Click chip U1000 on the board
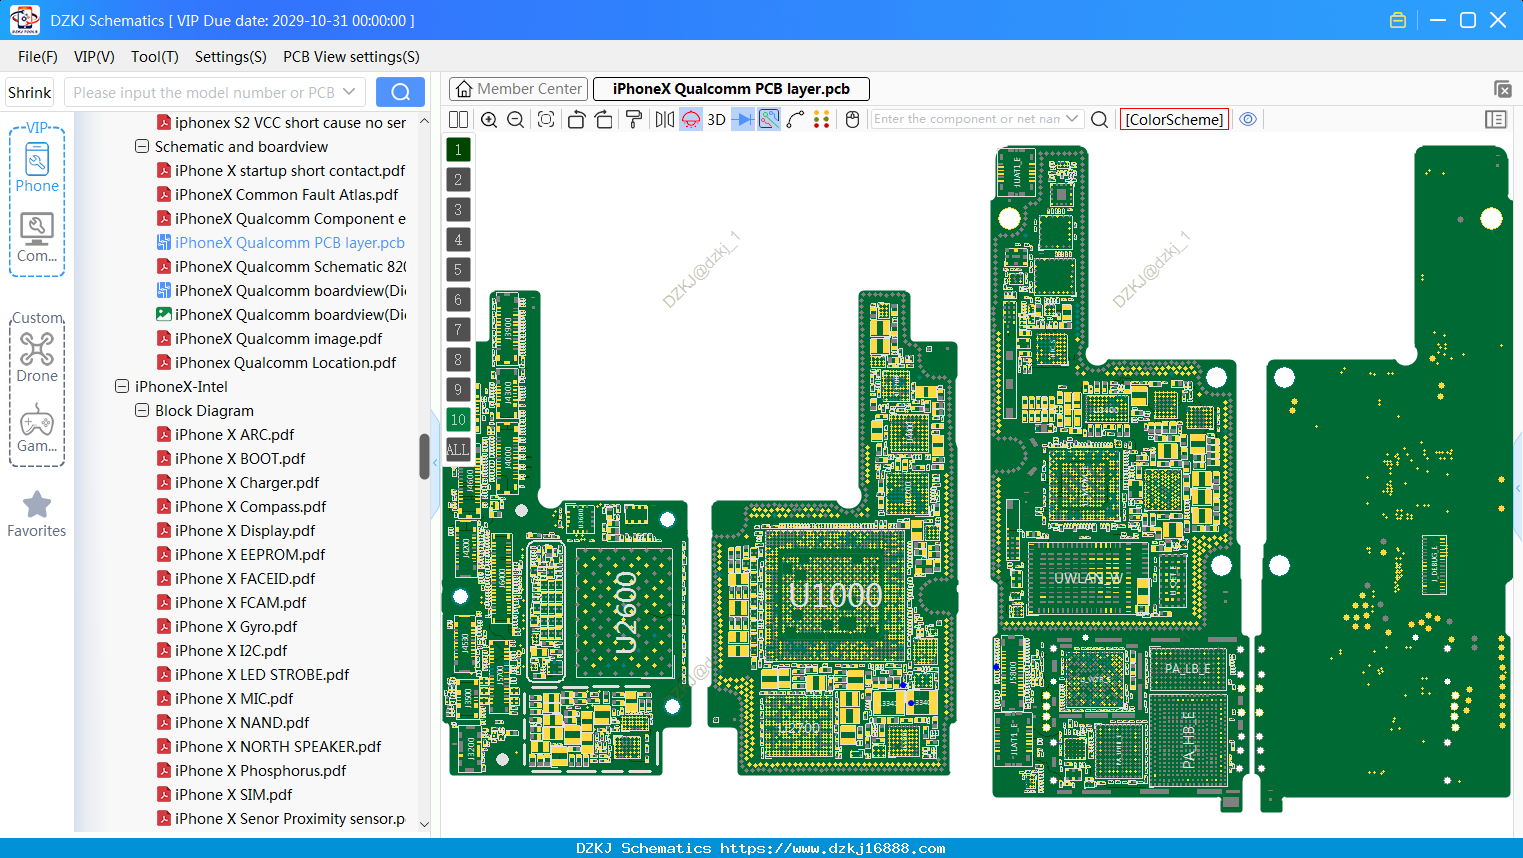 click(835, 596)
